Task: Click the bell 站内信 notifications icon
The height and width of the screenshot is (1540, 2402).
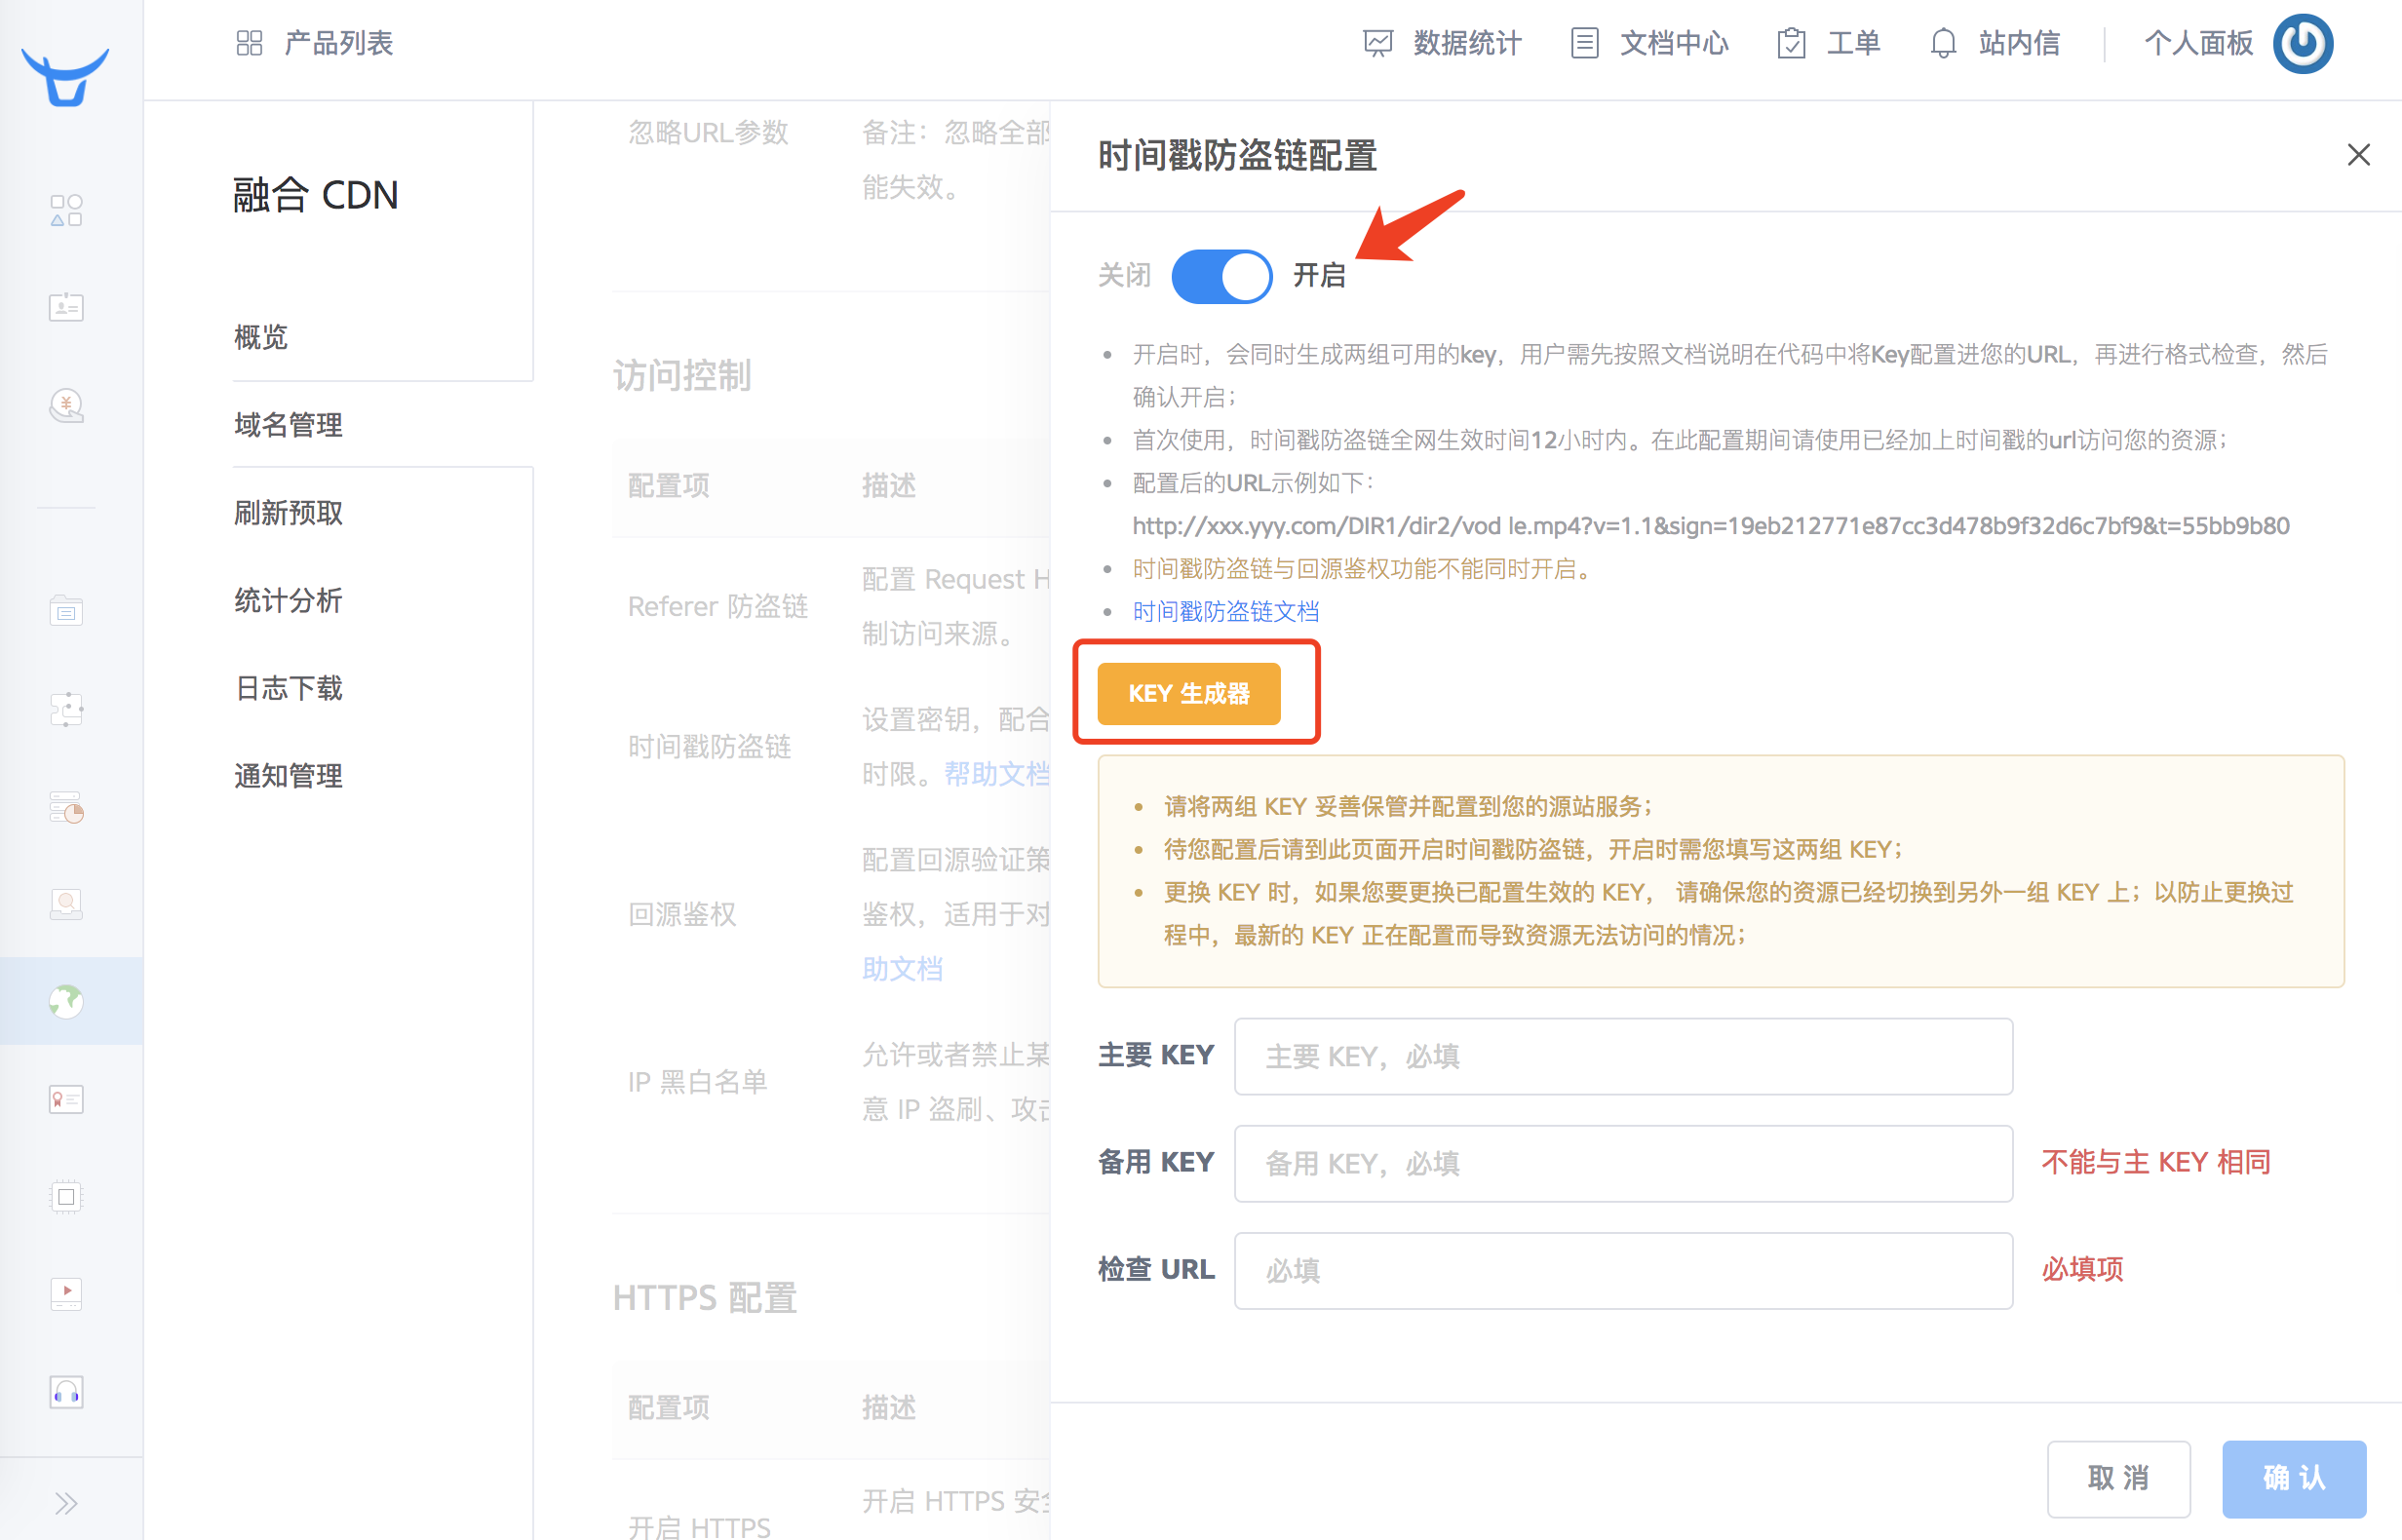Action: (1942, 44)
